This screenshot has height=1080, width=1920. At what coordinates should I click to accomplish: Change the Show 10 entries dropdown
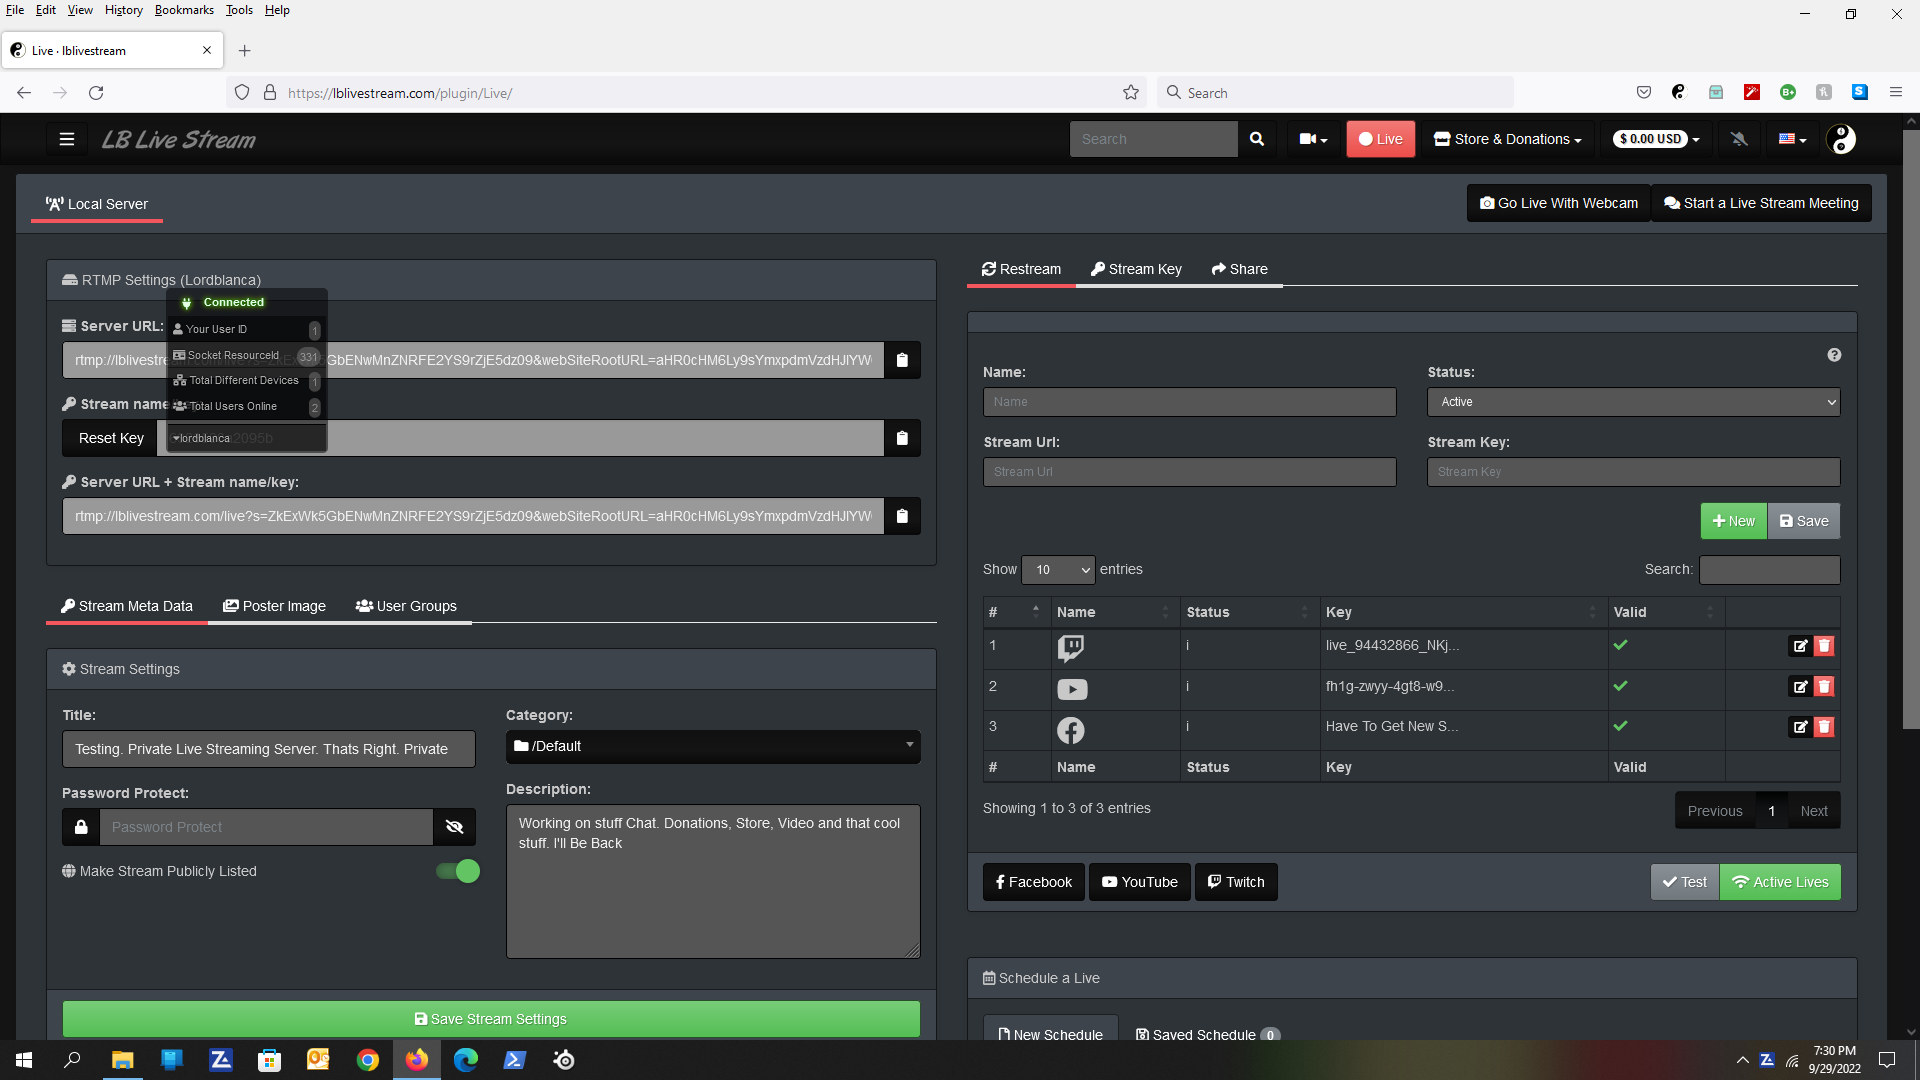1057,569
